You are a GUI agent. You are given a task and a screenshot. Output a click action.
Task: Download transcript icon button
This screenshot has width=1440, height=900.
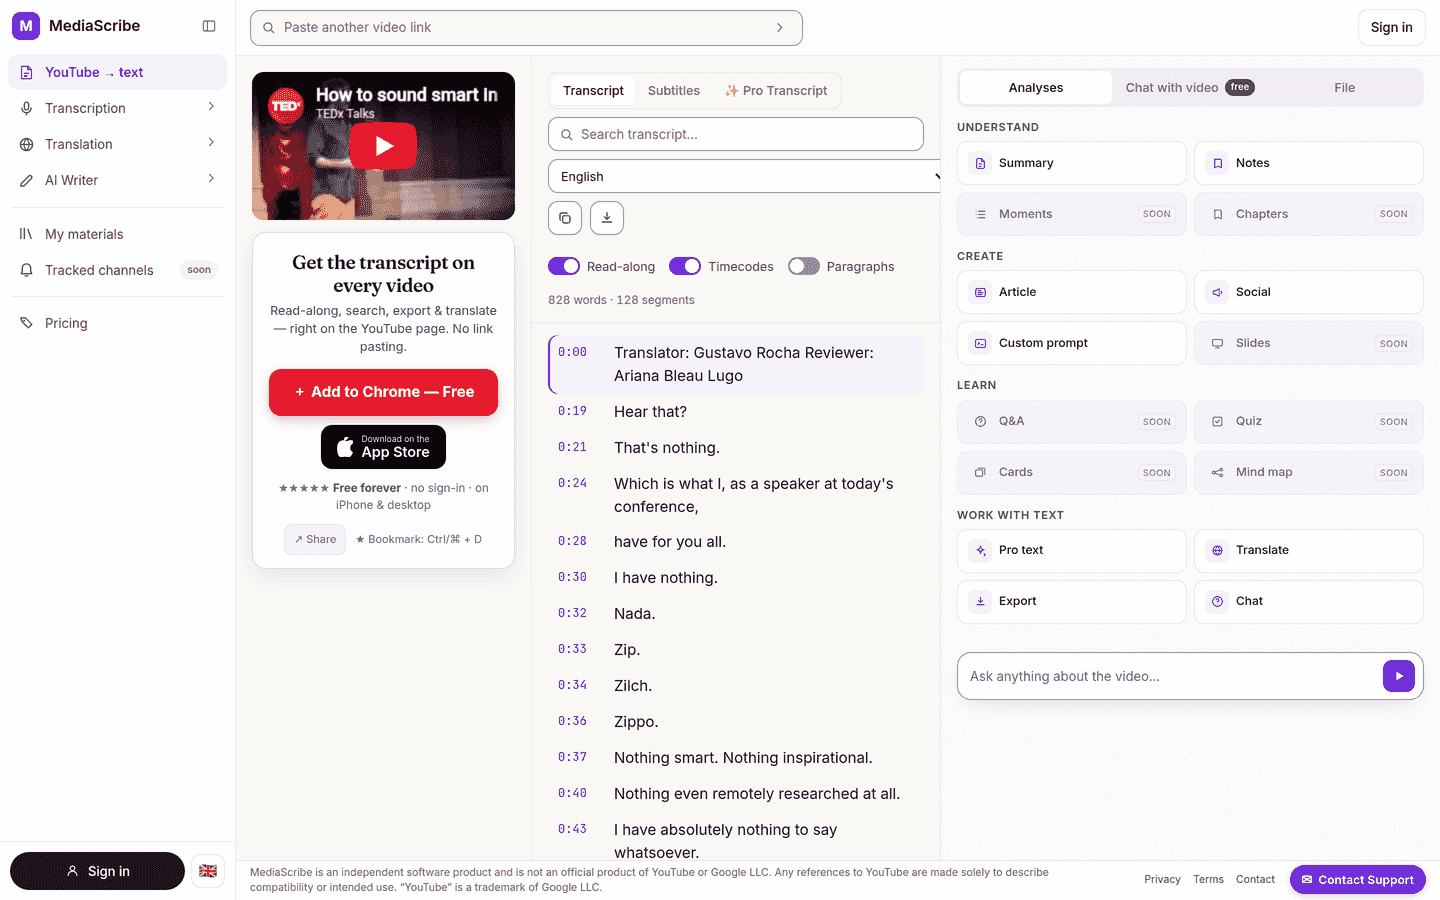(607, 218)
